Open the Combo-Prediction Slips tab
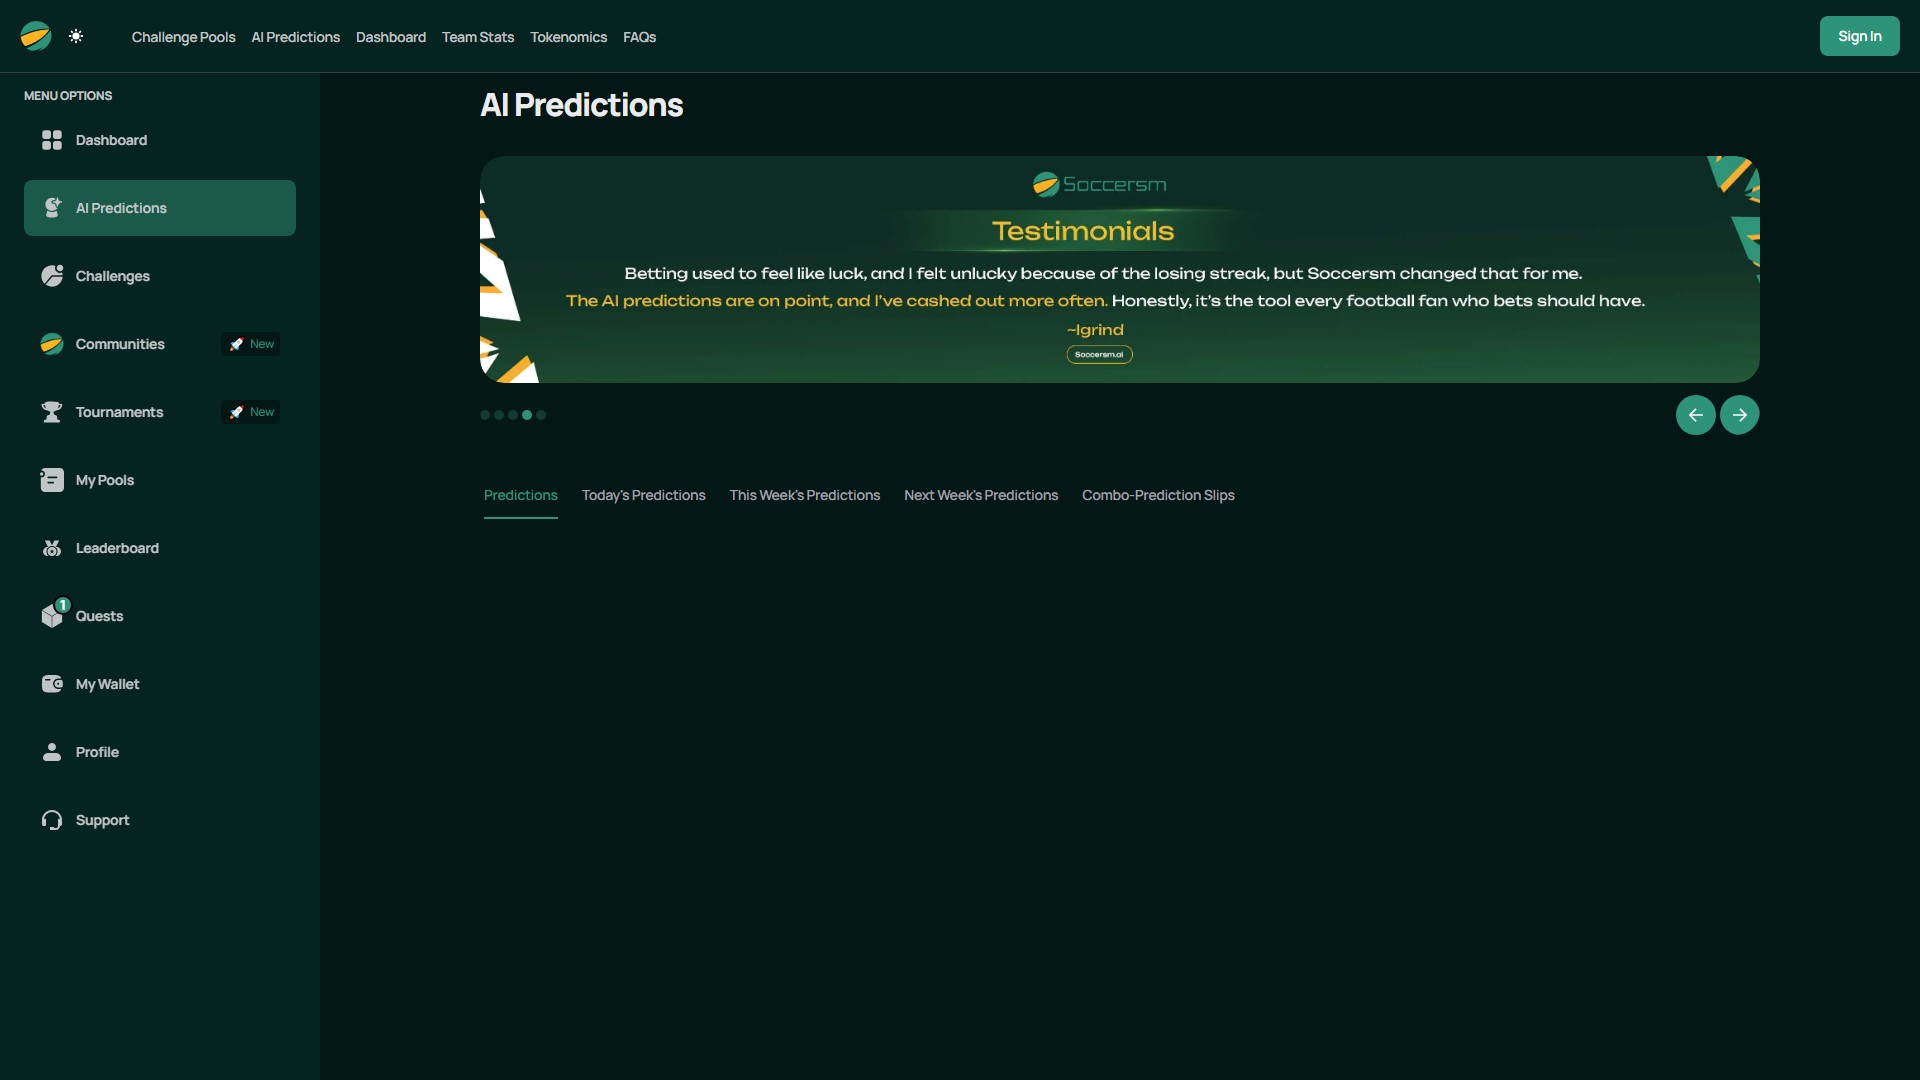 [x=1158, y=495]
